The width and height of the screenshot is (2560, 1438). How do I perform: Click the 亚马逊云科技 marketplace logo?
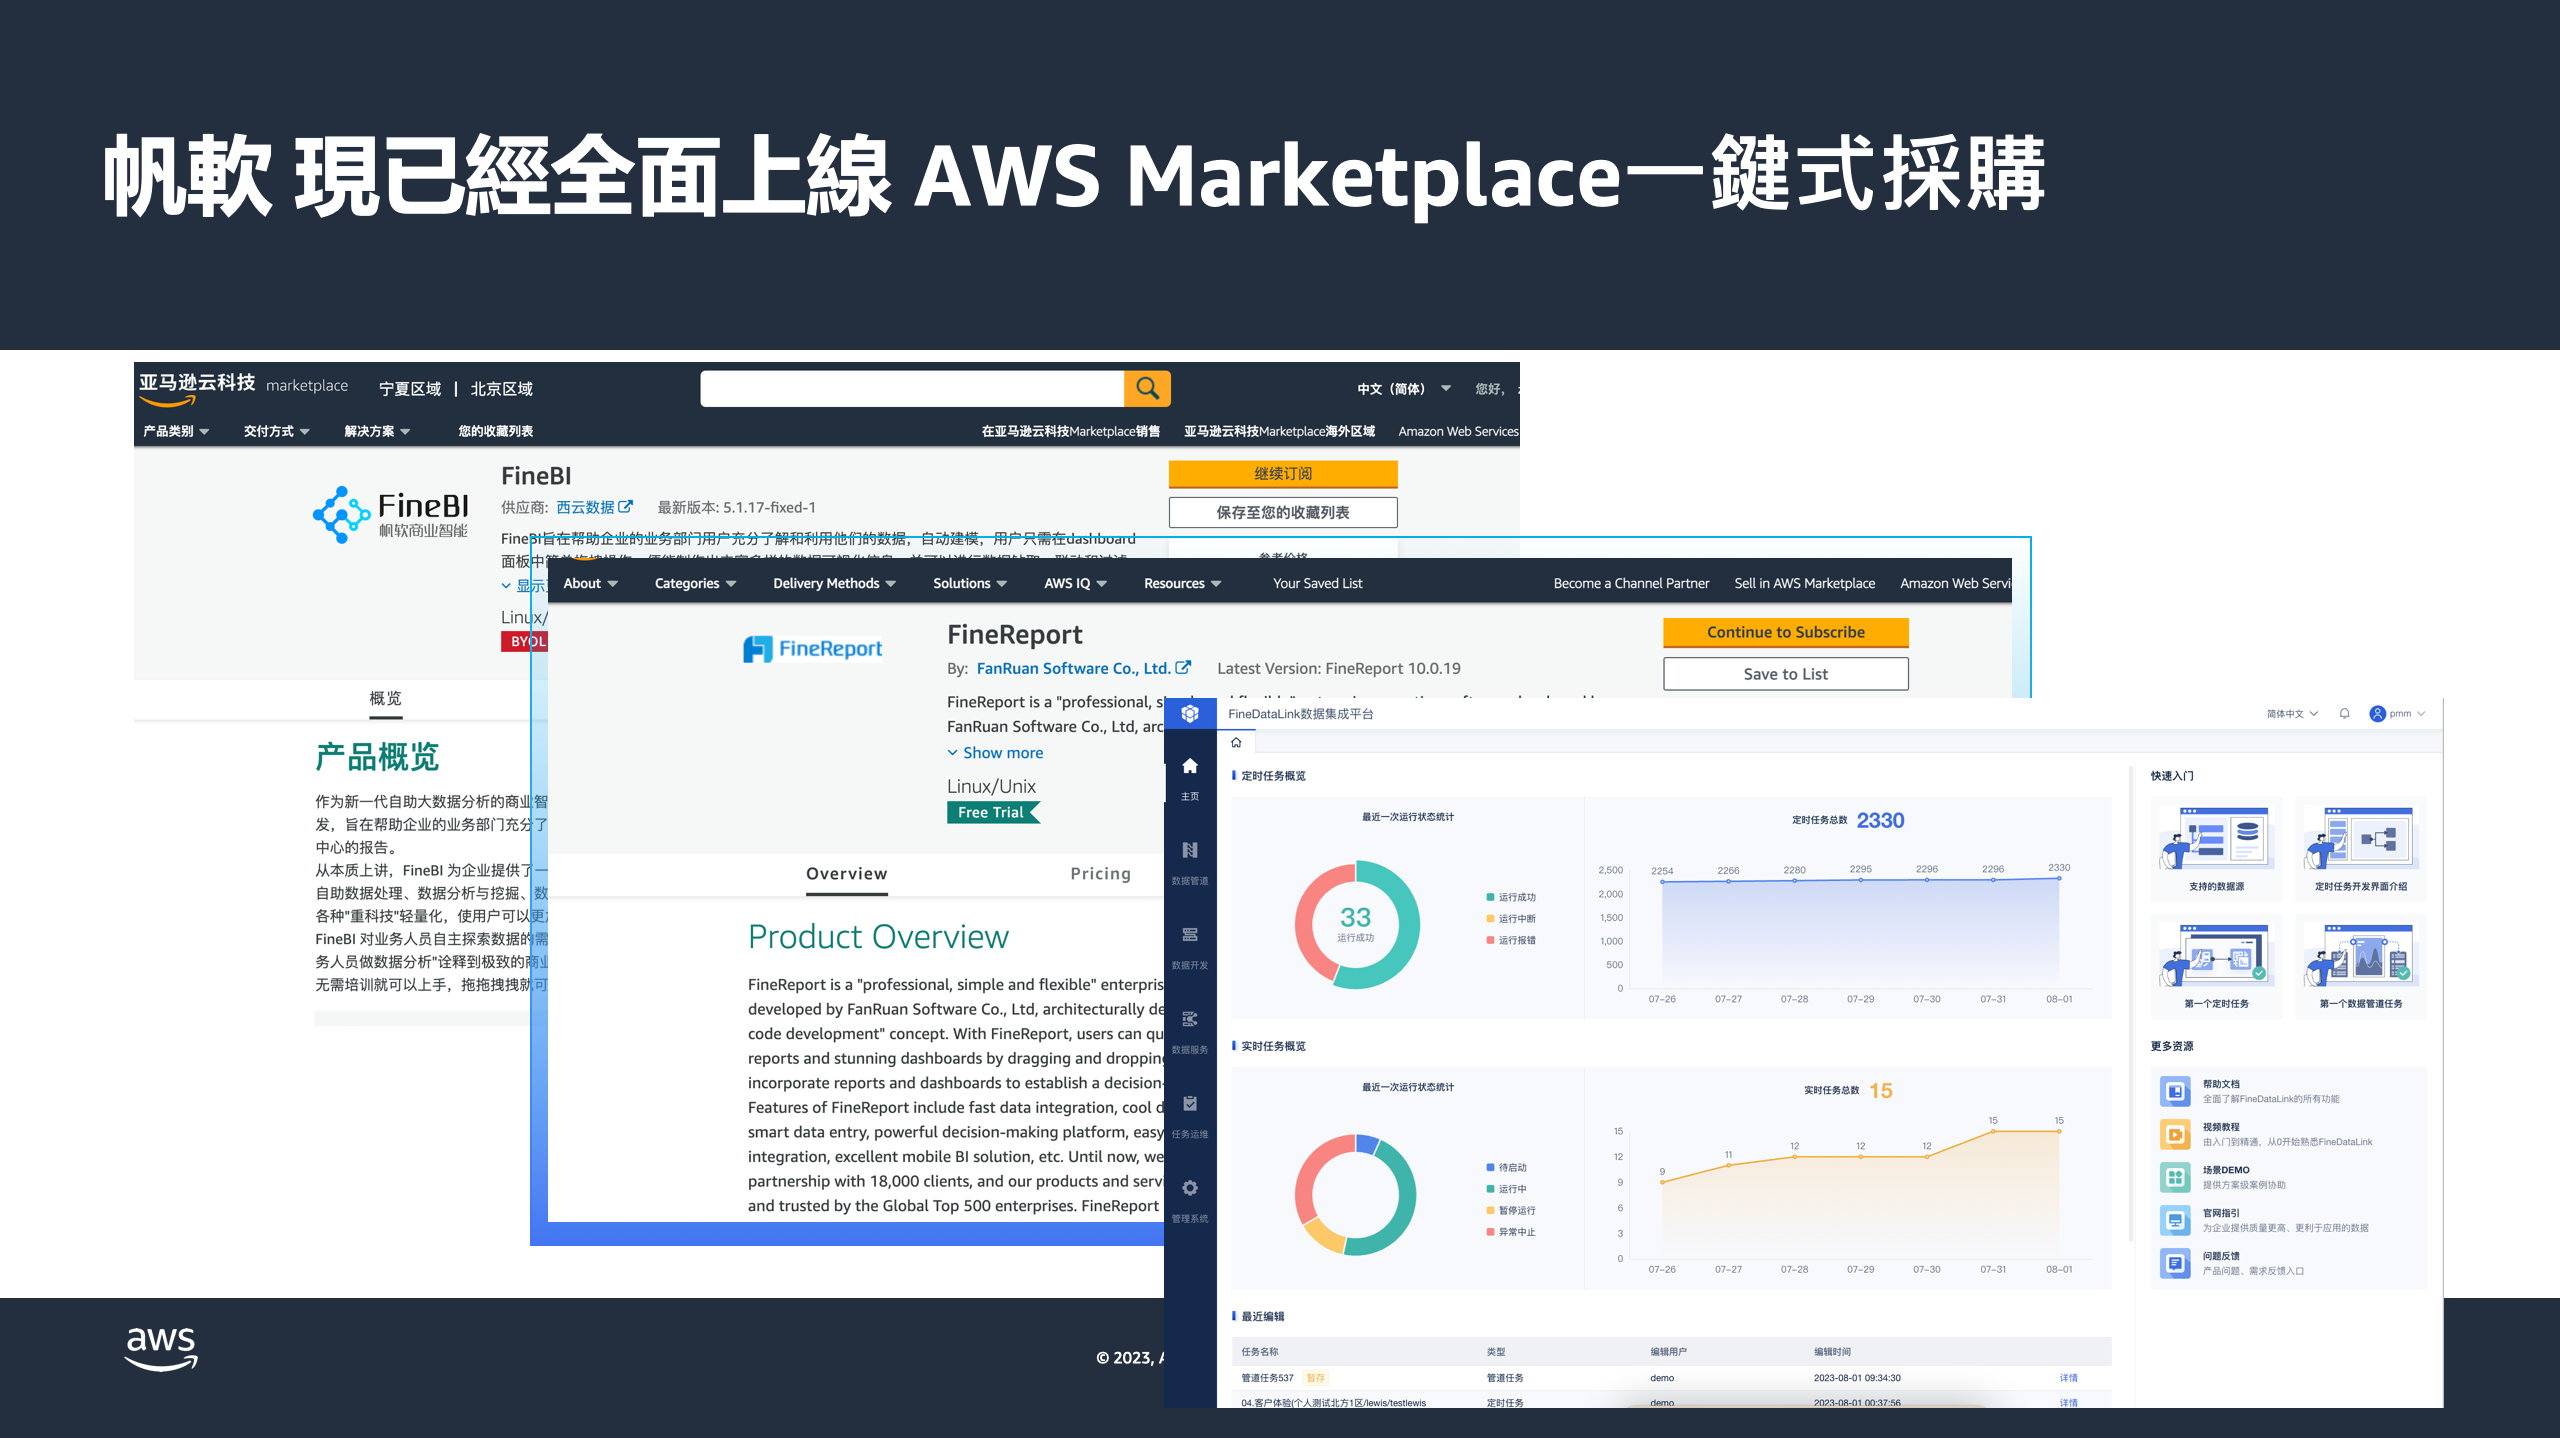pyautogui.click(x=243, y=388)
